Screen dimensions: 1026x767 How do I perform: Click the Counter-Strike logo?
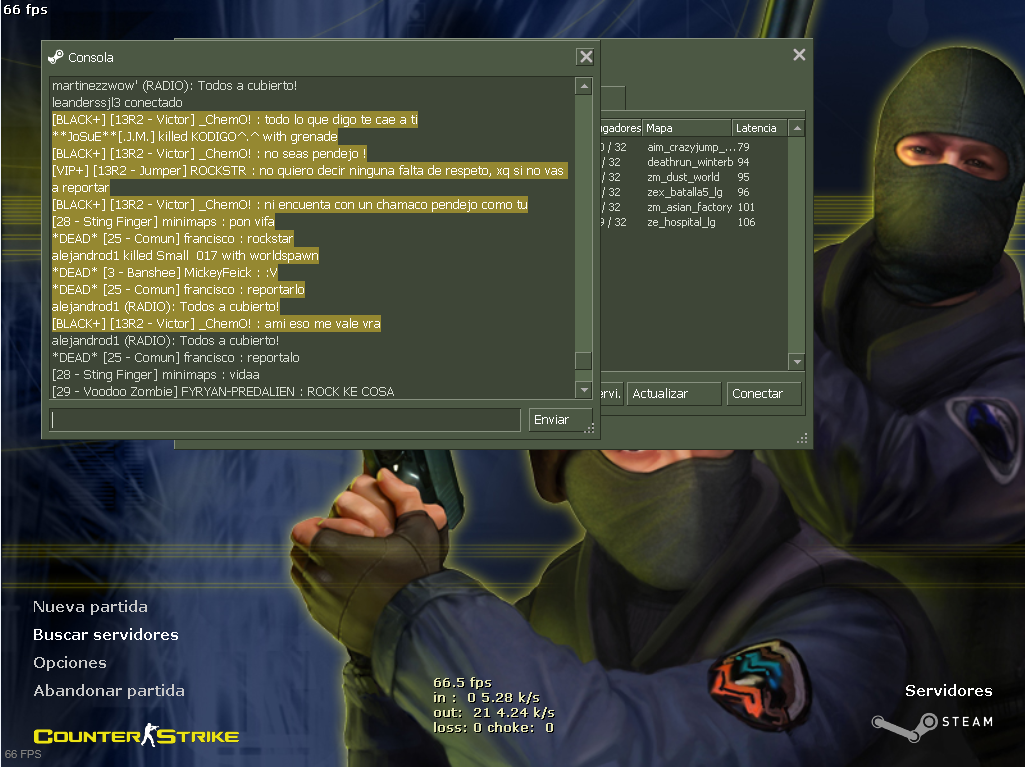coord(136,736)
